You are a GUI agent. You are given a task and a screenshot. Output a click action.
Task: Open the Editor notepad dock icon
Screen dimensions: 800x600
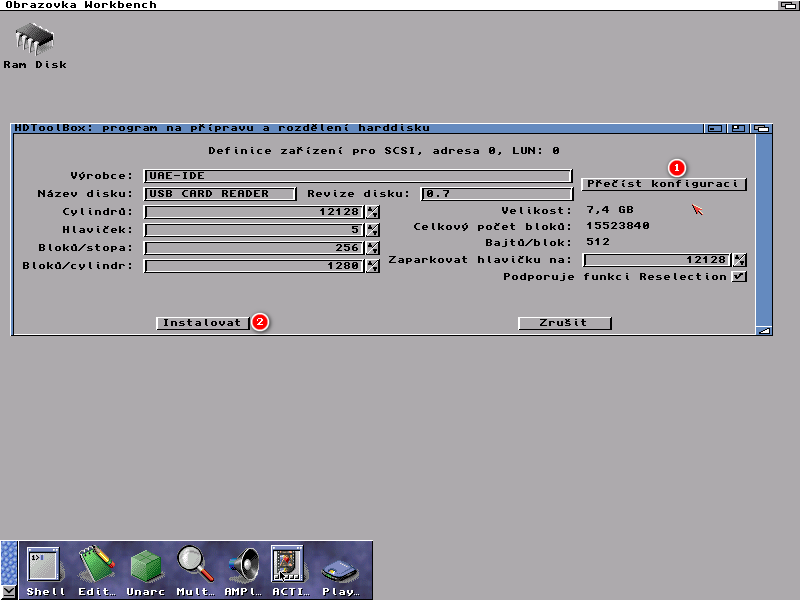click(97, 567)
